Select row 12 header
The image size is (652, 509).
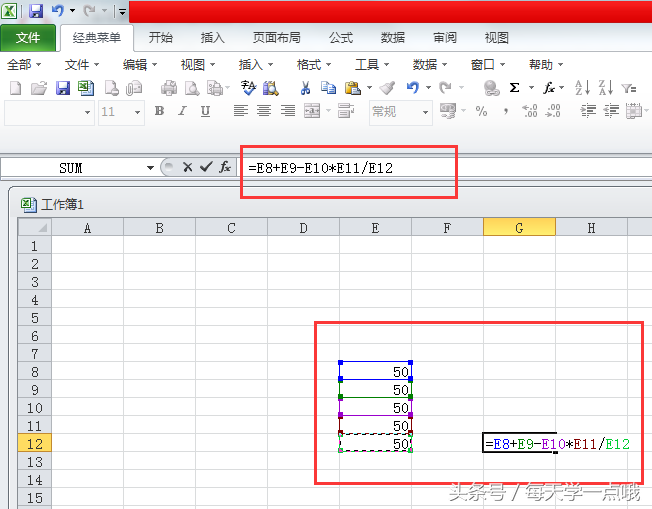(x=35, y=444)
